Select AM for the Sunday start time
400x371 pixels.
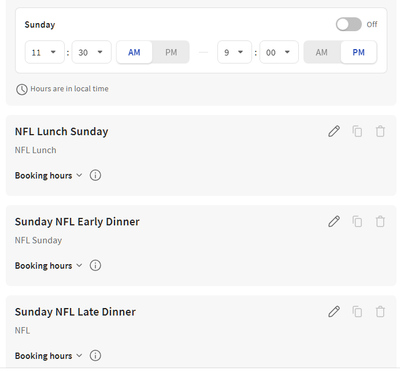coord(134,52)
